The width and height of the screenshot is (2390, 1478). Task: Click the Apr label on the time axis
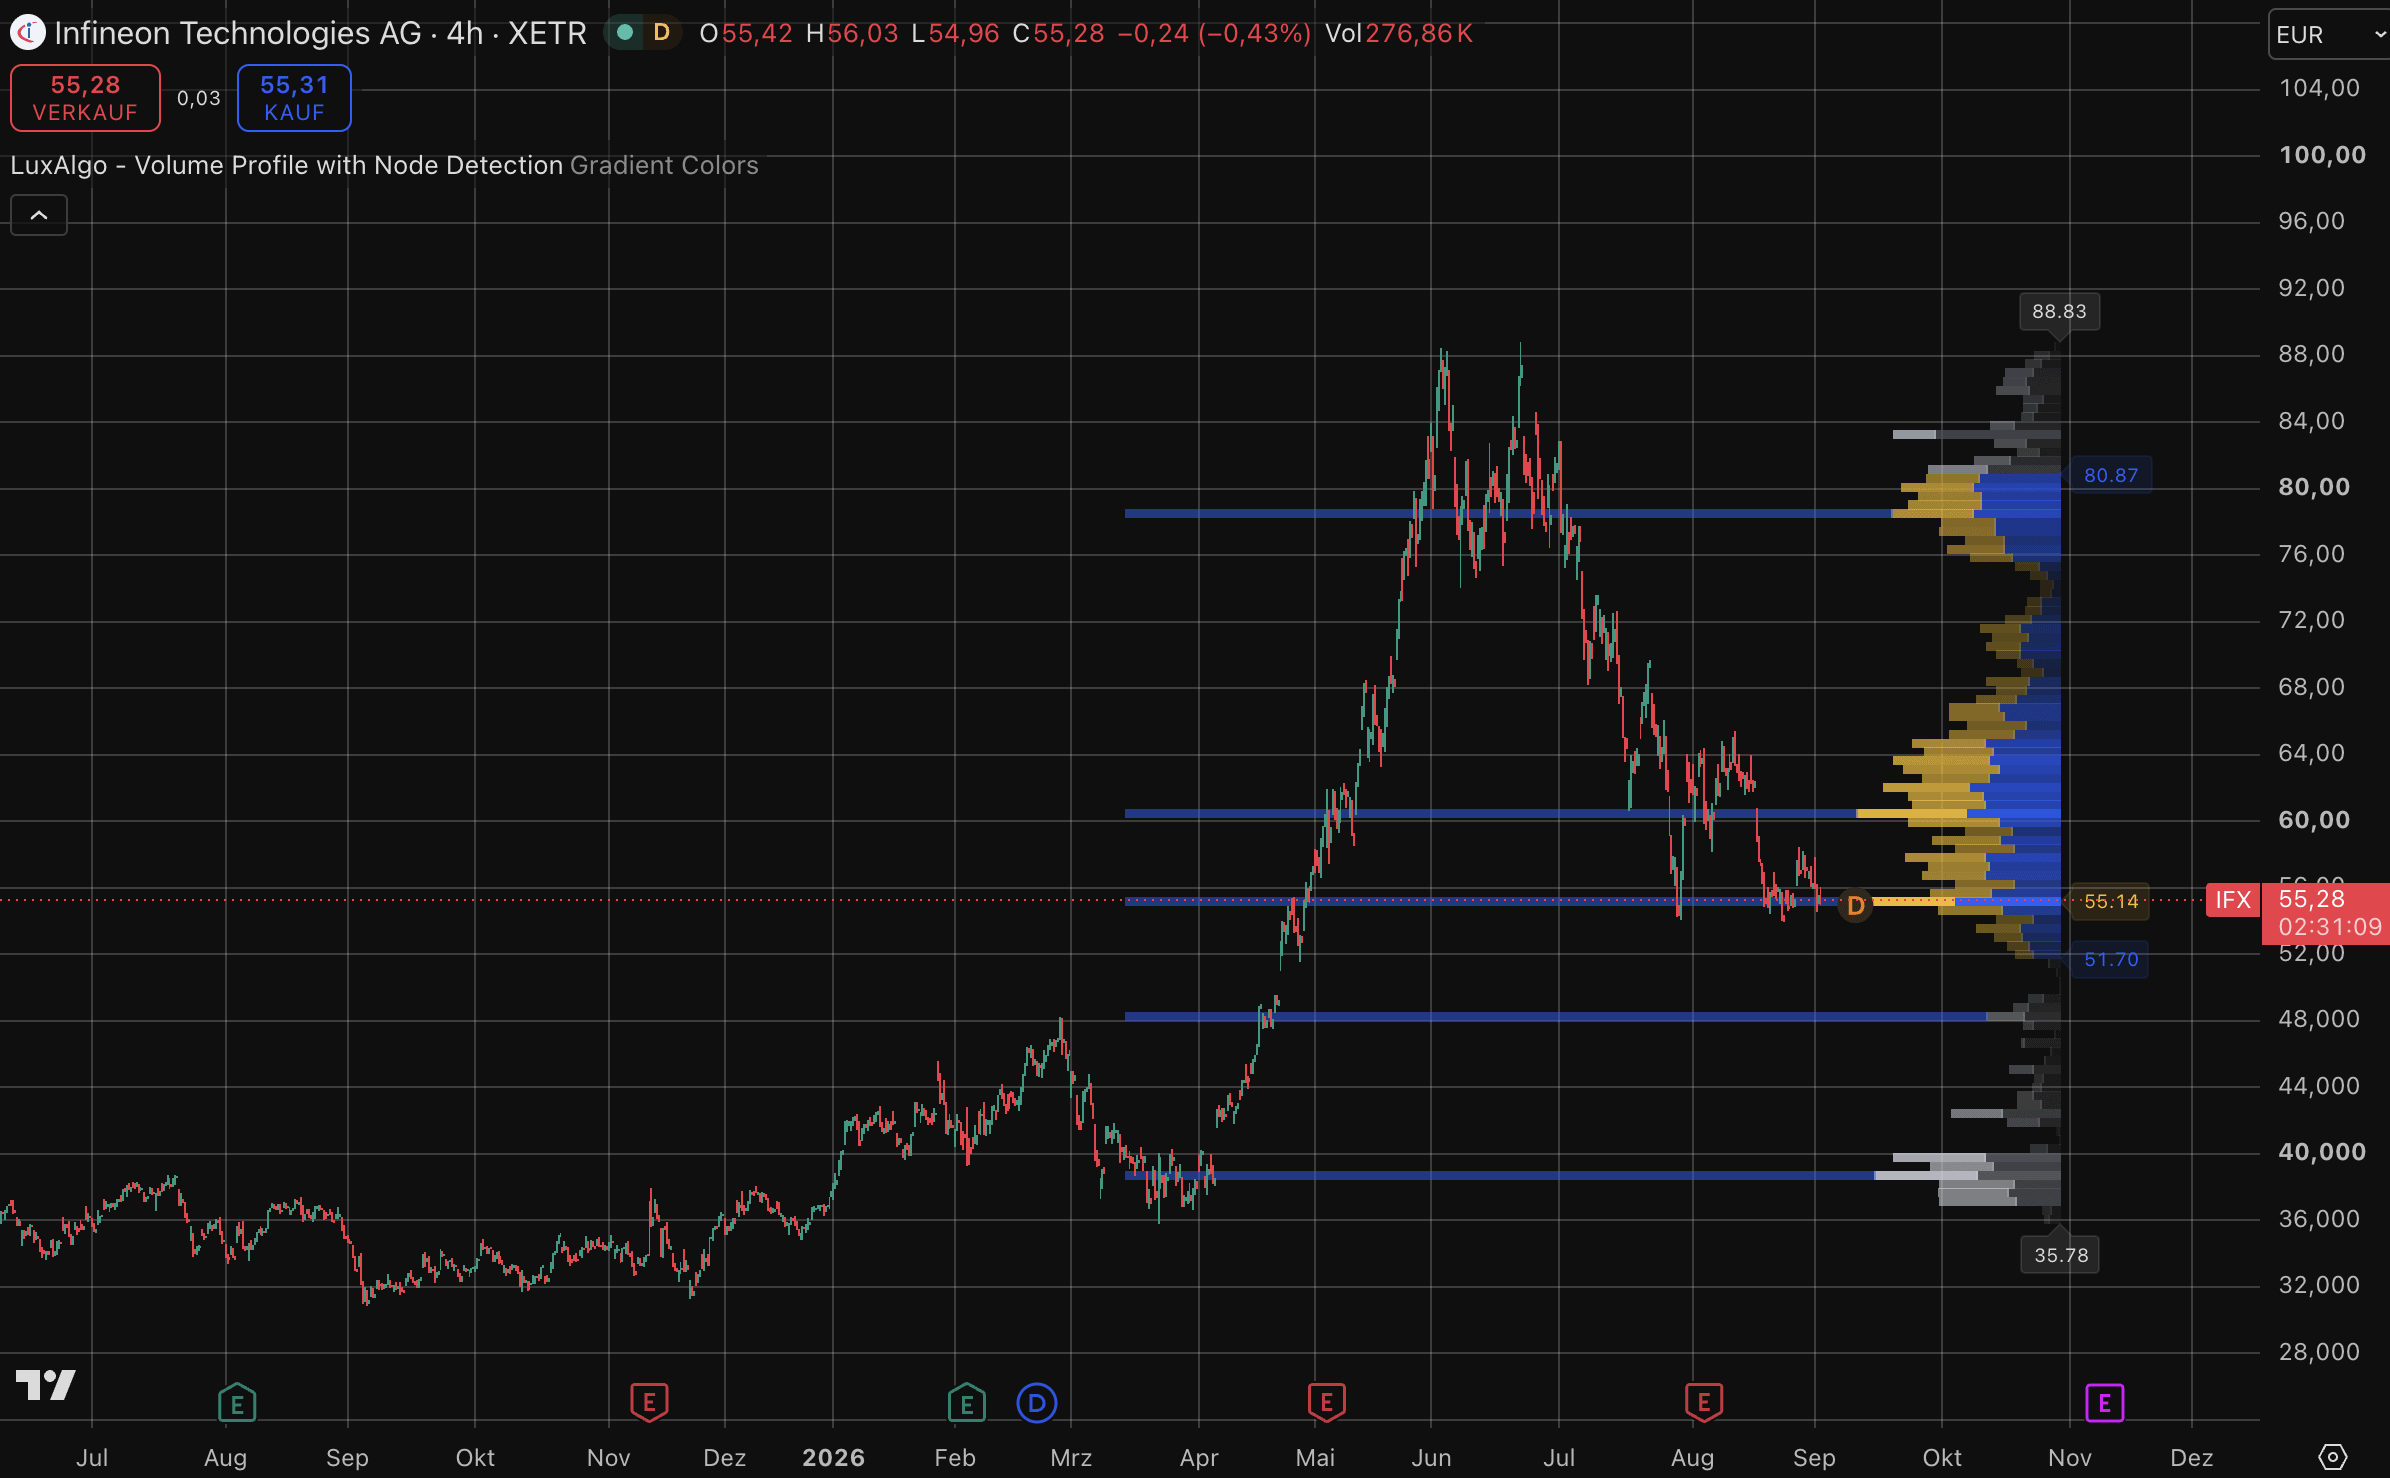pyautogui.click(x=1199, y=1458)
